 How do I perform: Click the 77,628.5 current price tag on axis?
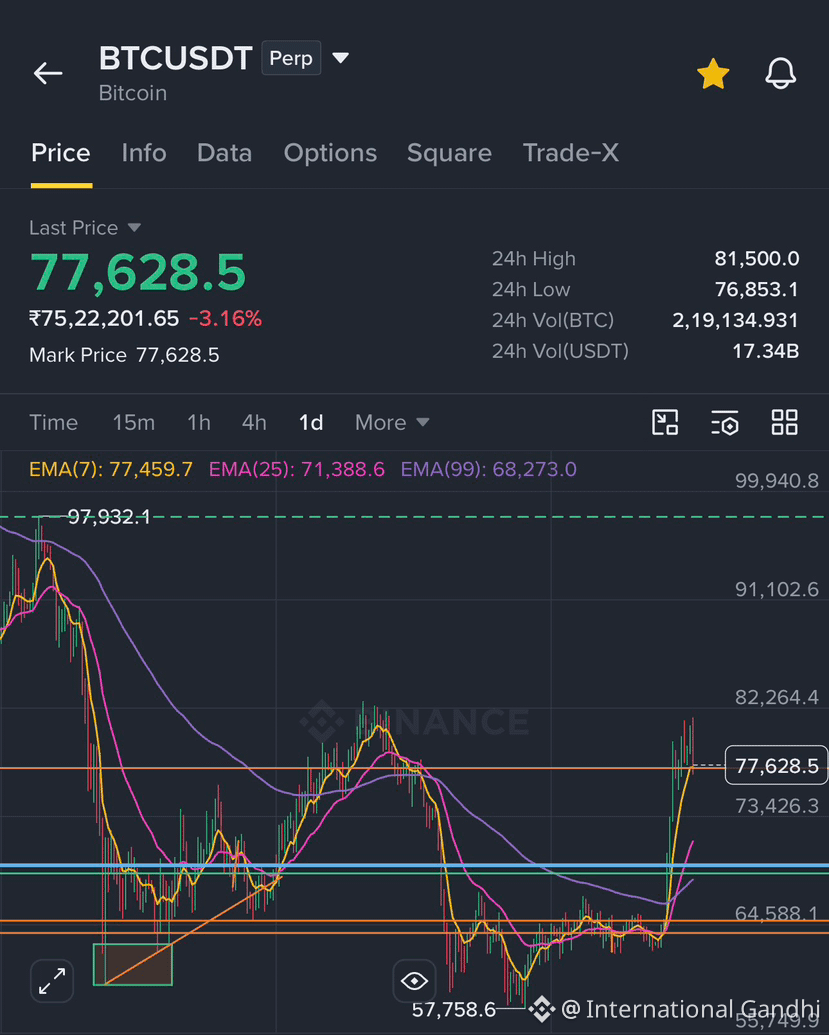pyautogui.click(x=776, y=766)
